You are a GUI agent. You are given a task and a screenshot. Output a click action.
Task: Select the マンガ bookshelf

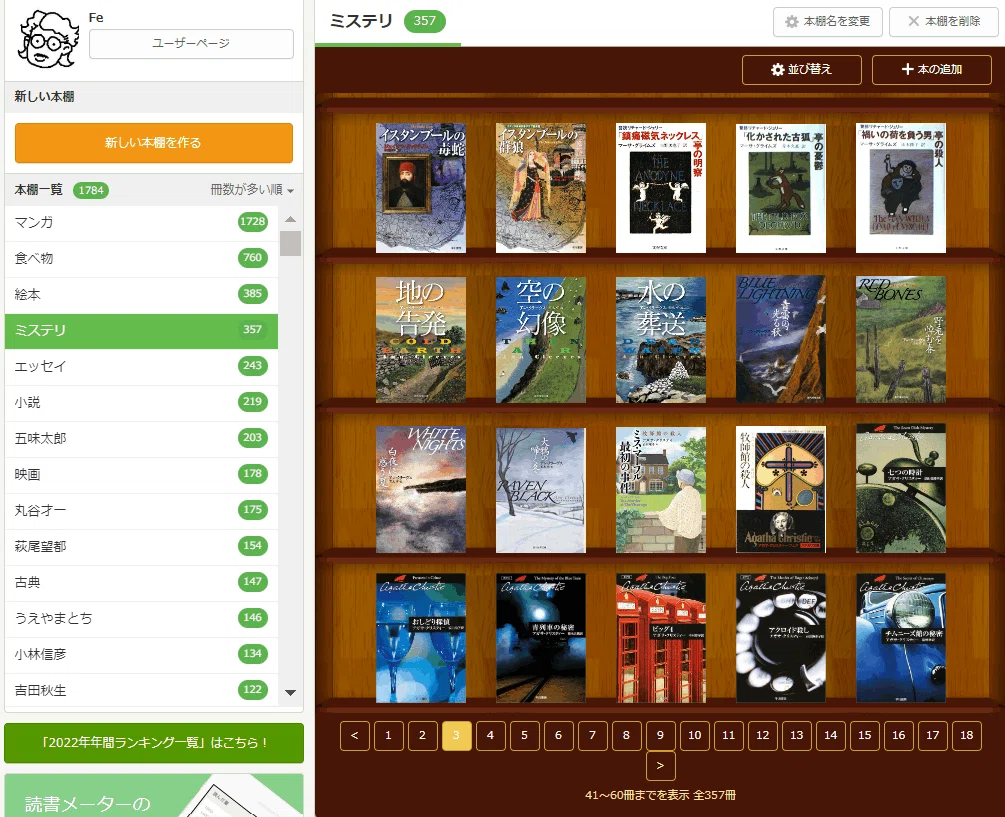(x=141, y=222)
